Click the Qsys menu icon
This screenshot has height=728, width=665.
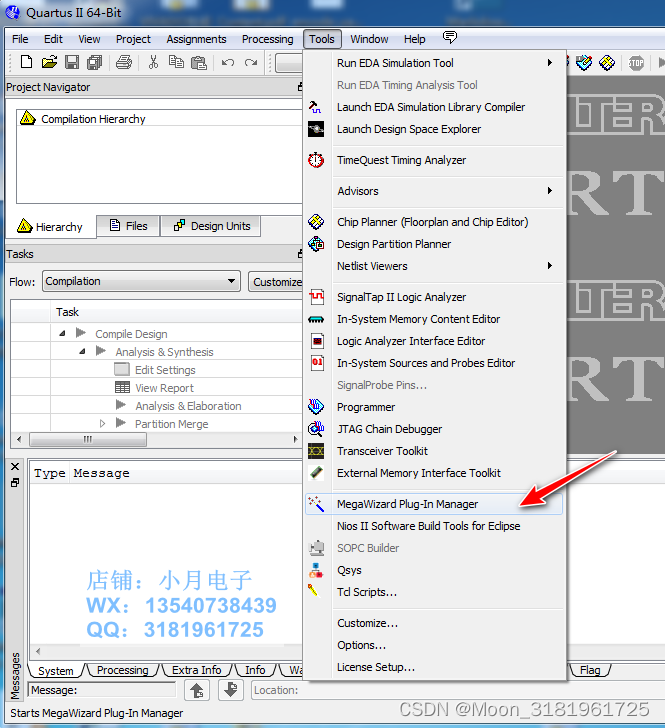click(x=316, y=570)
